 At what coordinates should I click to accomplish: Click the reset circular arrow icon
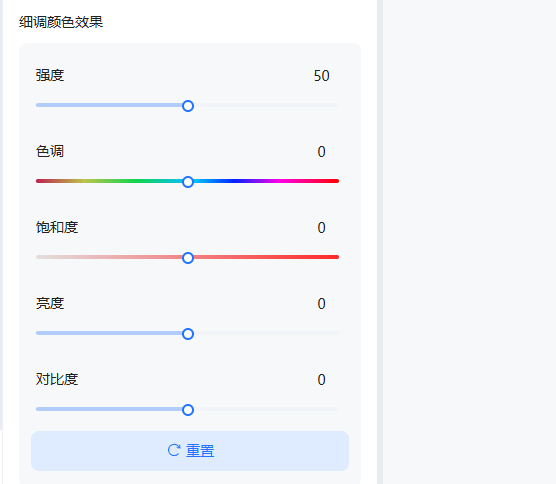click(174, 450)
